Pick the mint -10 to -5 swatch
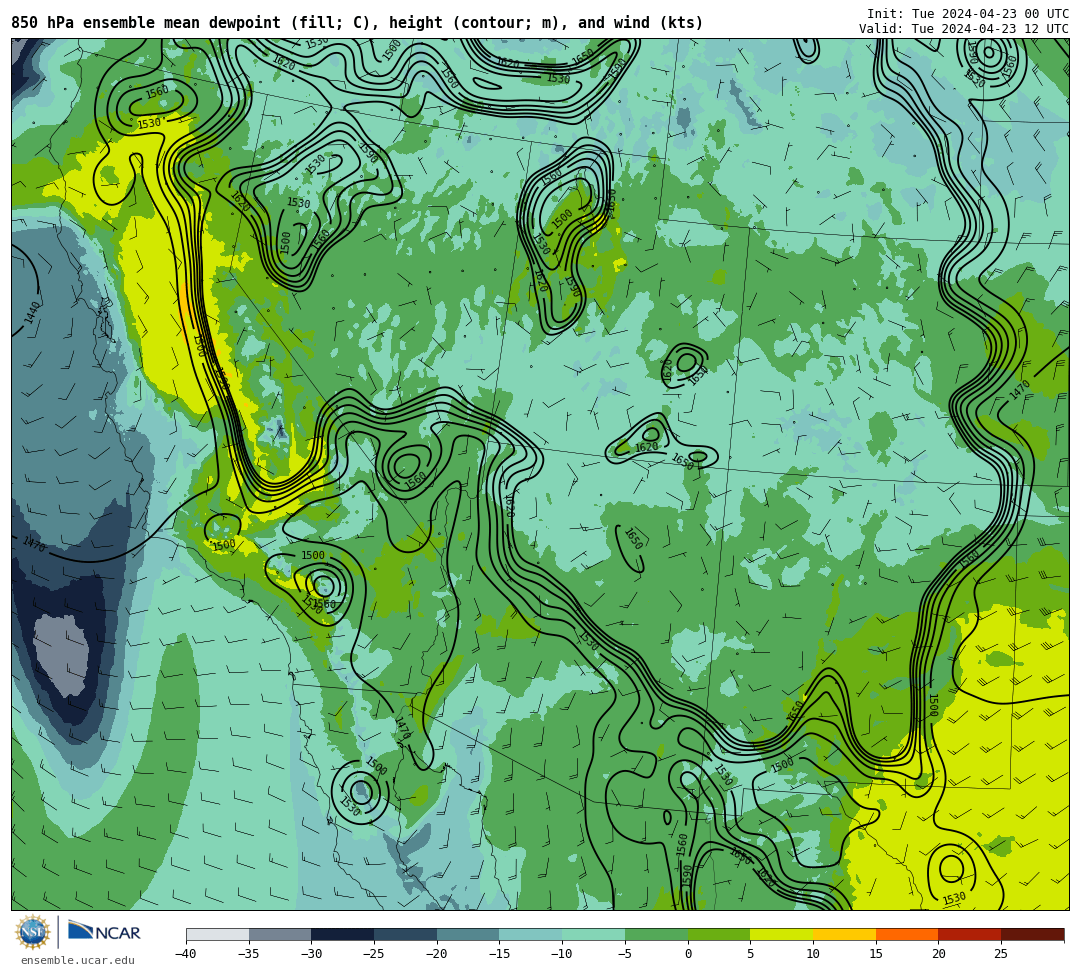This screenshot has height=973, width=1080. [594, 934]
